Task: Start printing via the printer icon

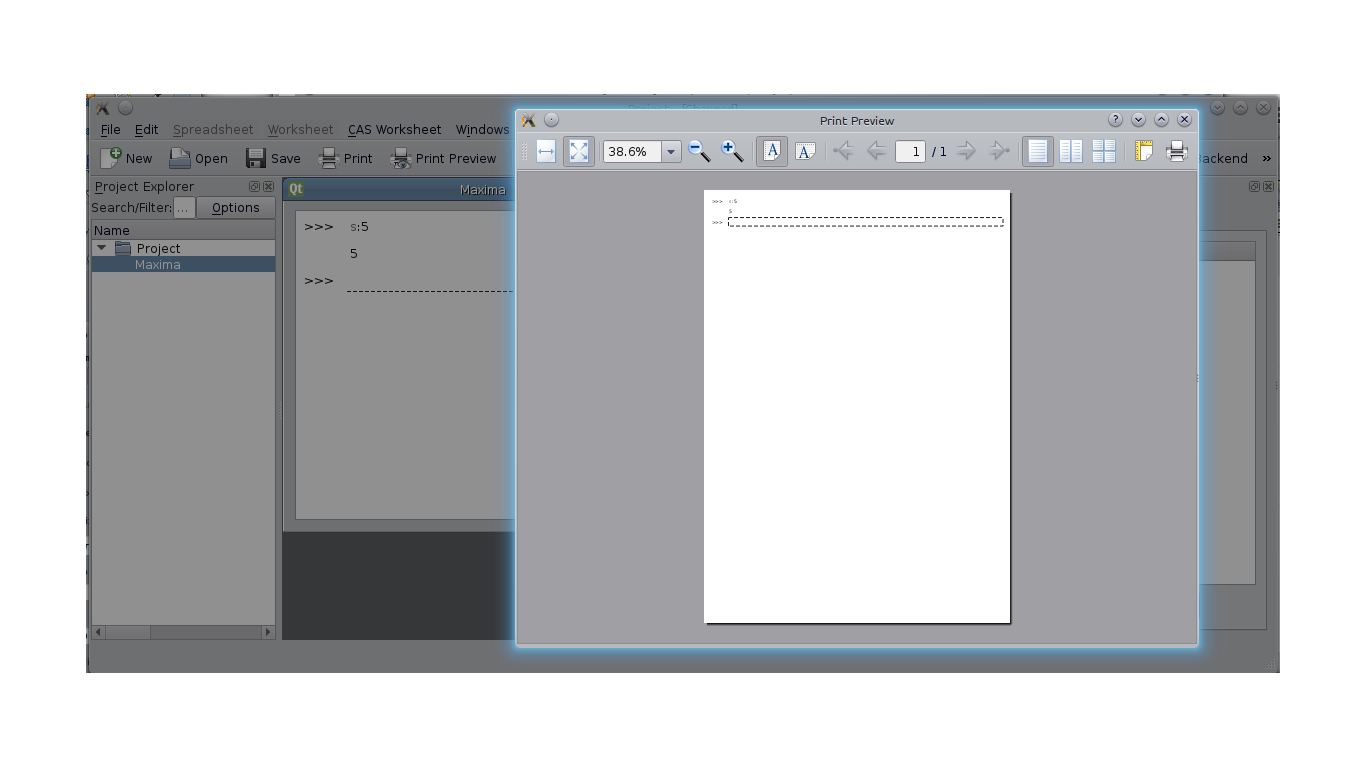Action: click(x=1176, y=151)
